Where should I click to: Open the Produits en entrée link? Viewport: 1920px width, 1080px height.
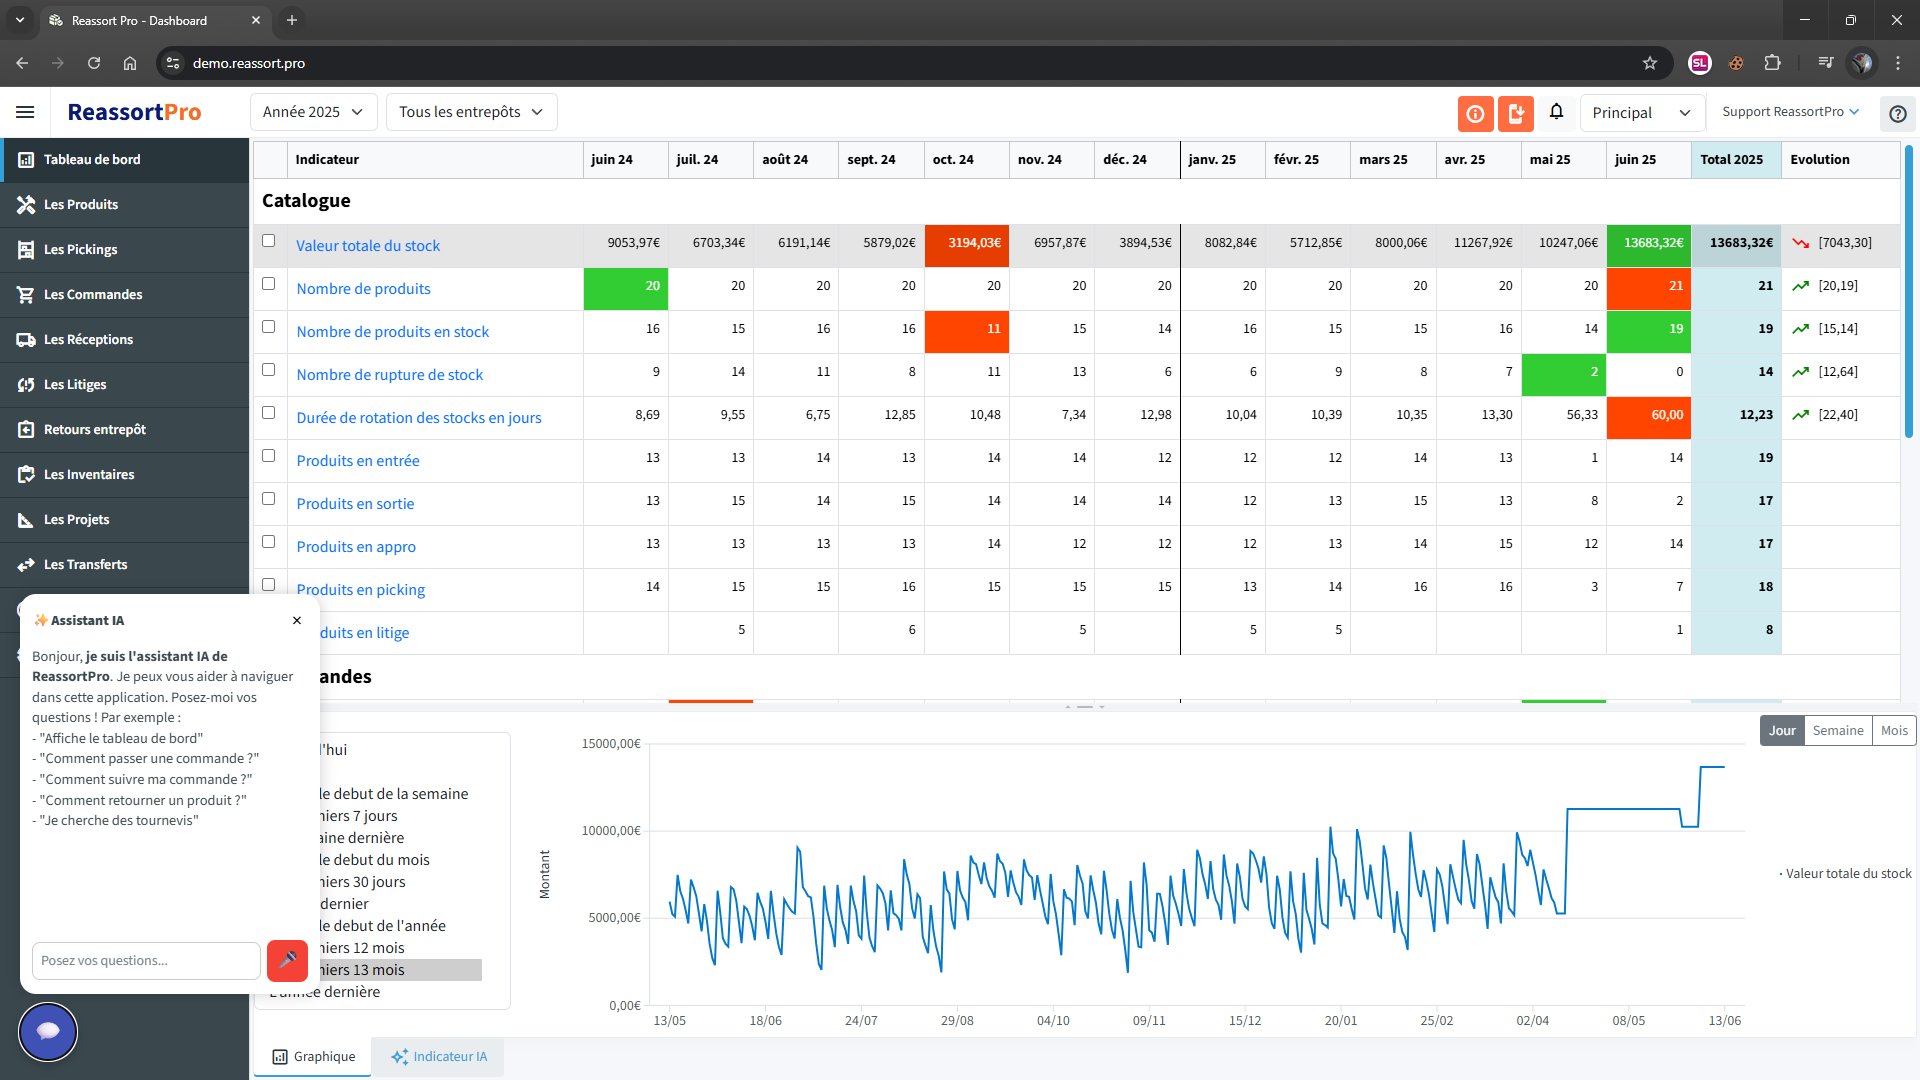click(357, 461)
